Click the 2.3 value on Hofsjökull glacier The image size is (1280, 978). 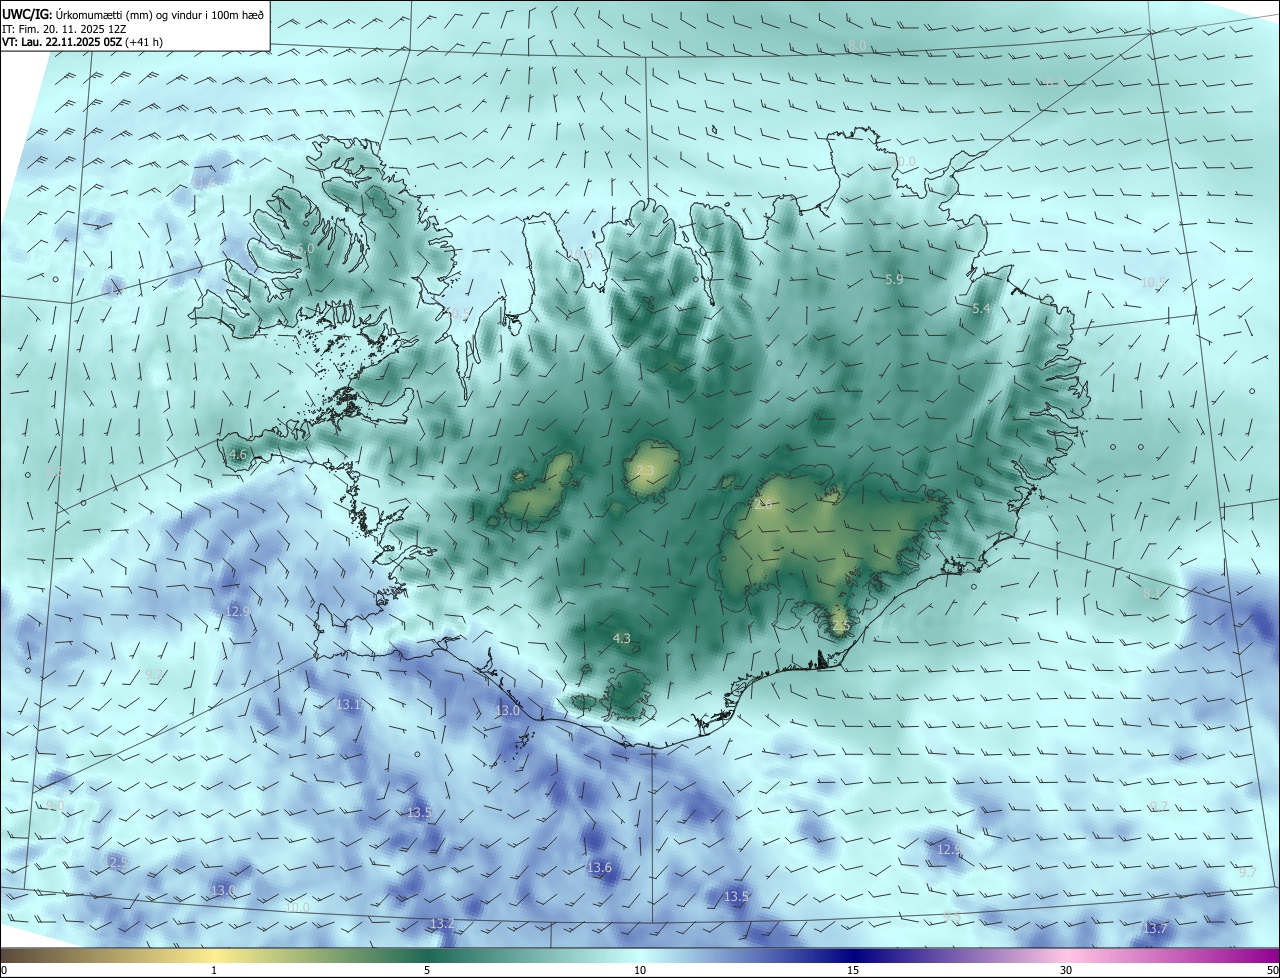pyautogui.click(x=645, y=471)
